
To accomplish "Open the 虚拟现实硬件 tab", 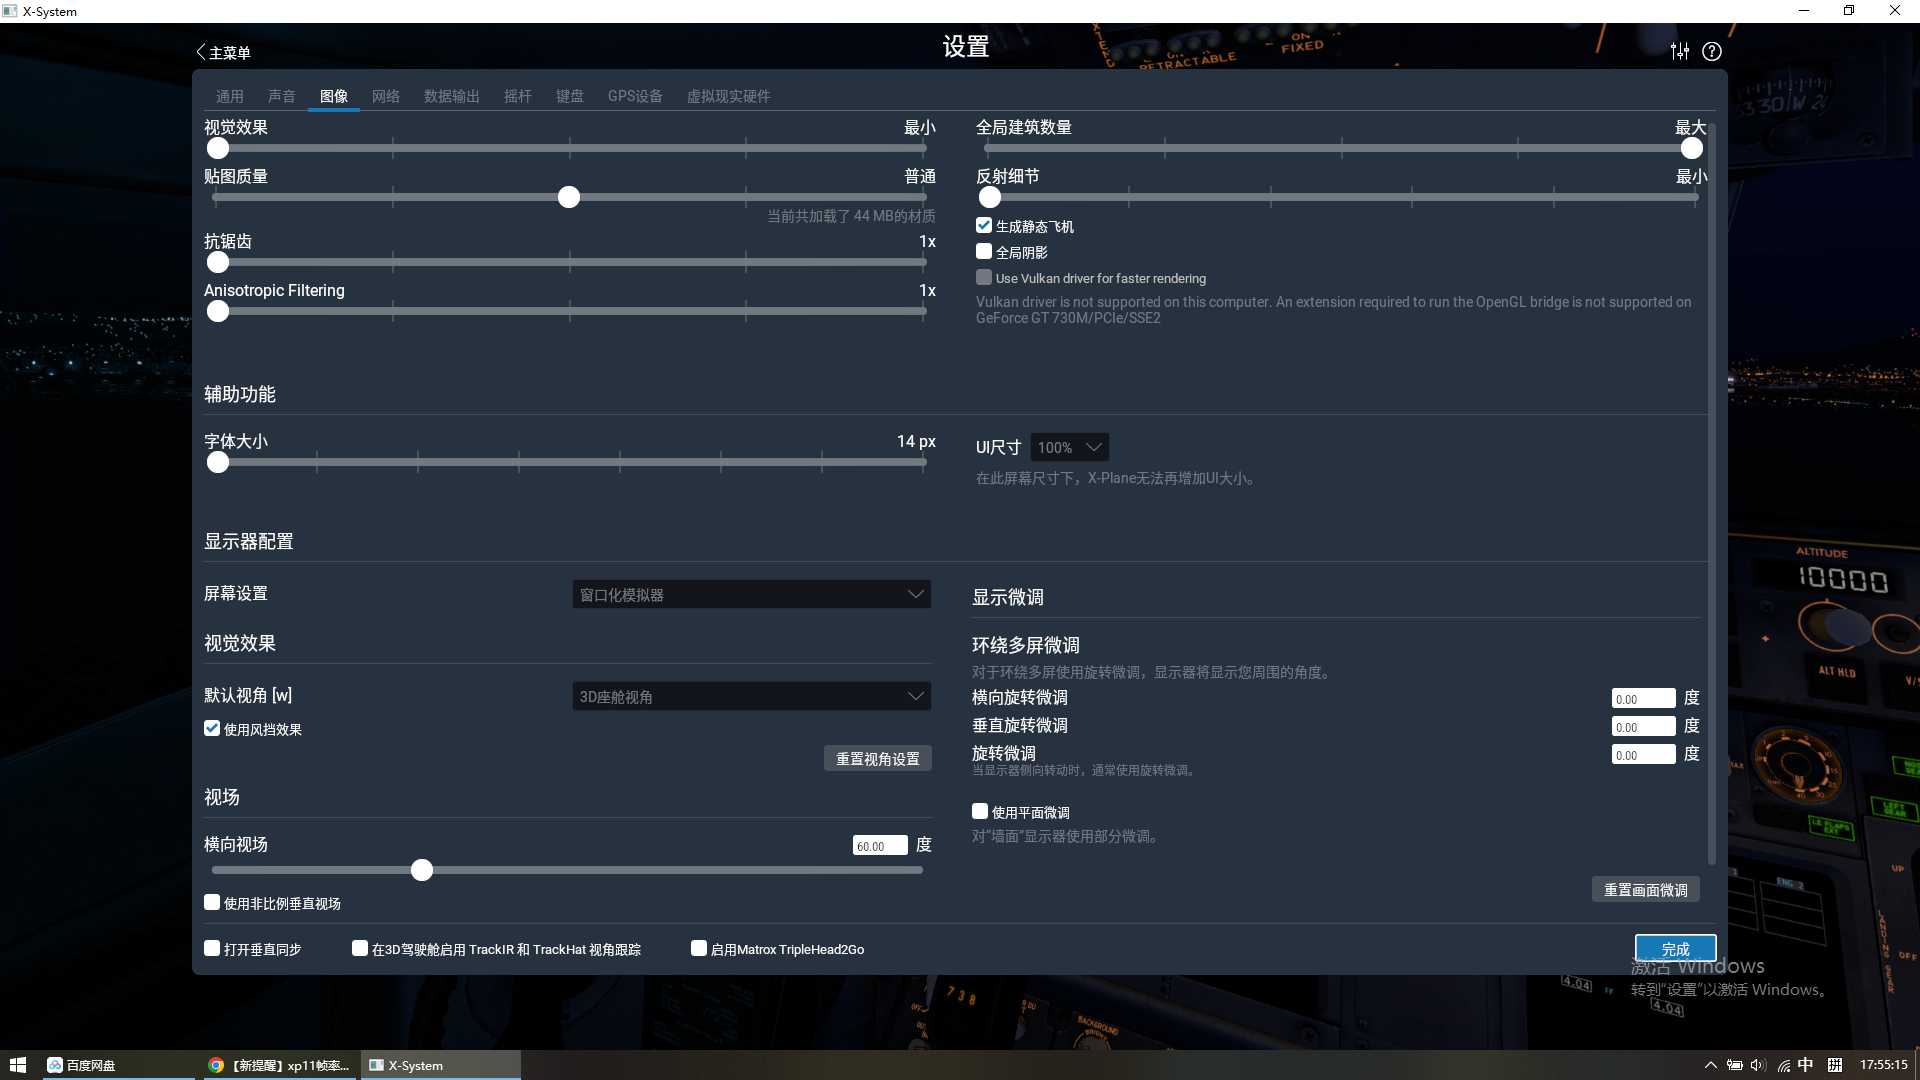I will (728, 96).
